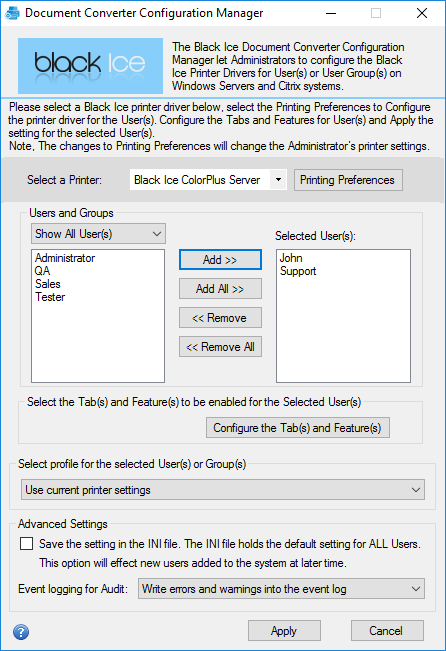
Task: Open the Select a Printer dropdown
Action: point(208,180)
